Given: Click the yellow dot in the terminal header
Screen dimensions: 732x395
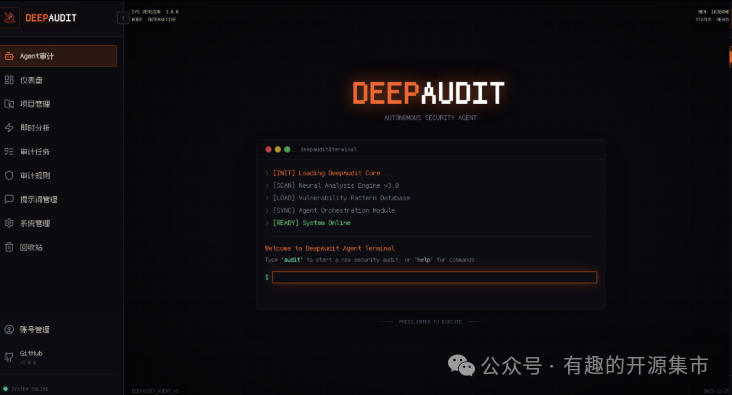Looking at the screenshot, I should (x=278, y=149).
